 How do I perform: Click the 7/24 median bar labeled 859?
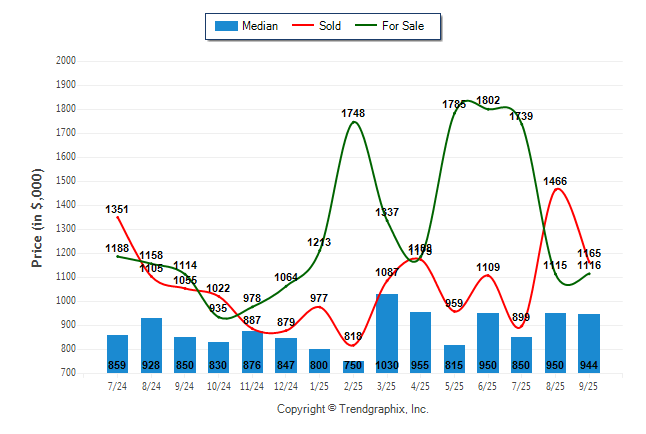[x=117, y=353]
